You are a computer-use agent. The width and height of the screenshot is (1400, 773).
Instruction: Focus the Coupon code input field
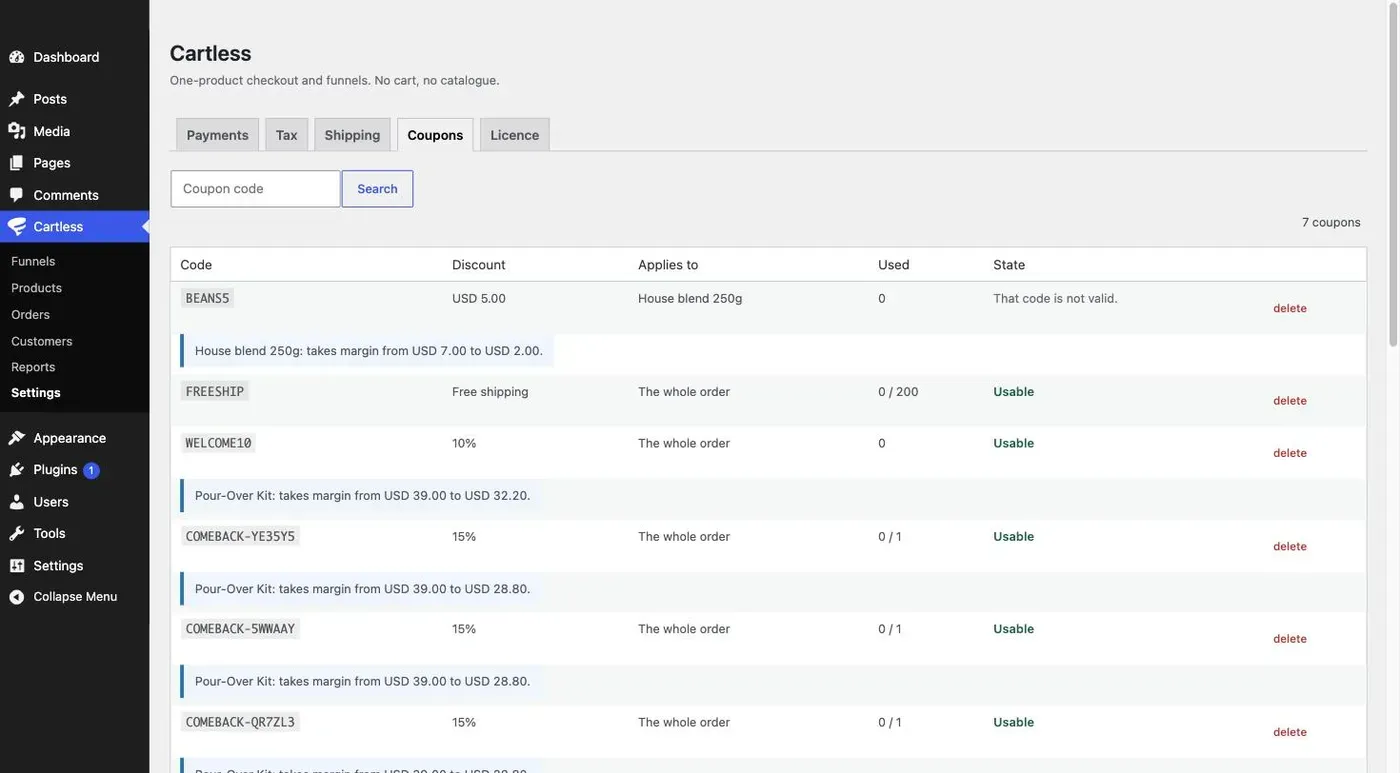tap(255, 189)
